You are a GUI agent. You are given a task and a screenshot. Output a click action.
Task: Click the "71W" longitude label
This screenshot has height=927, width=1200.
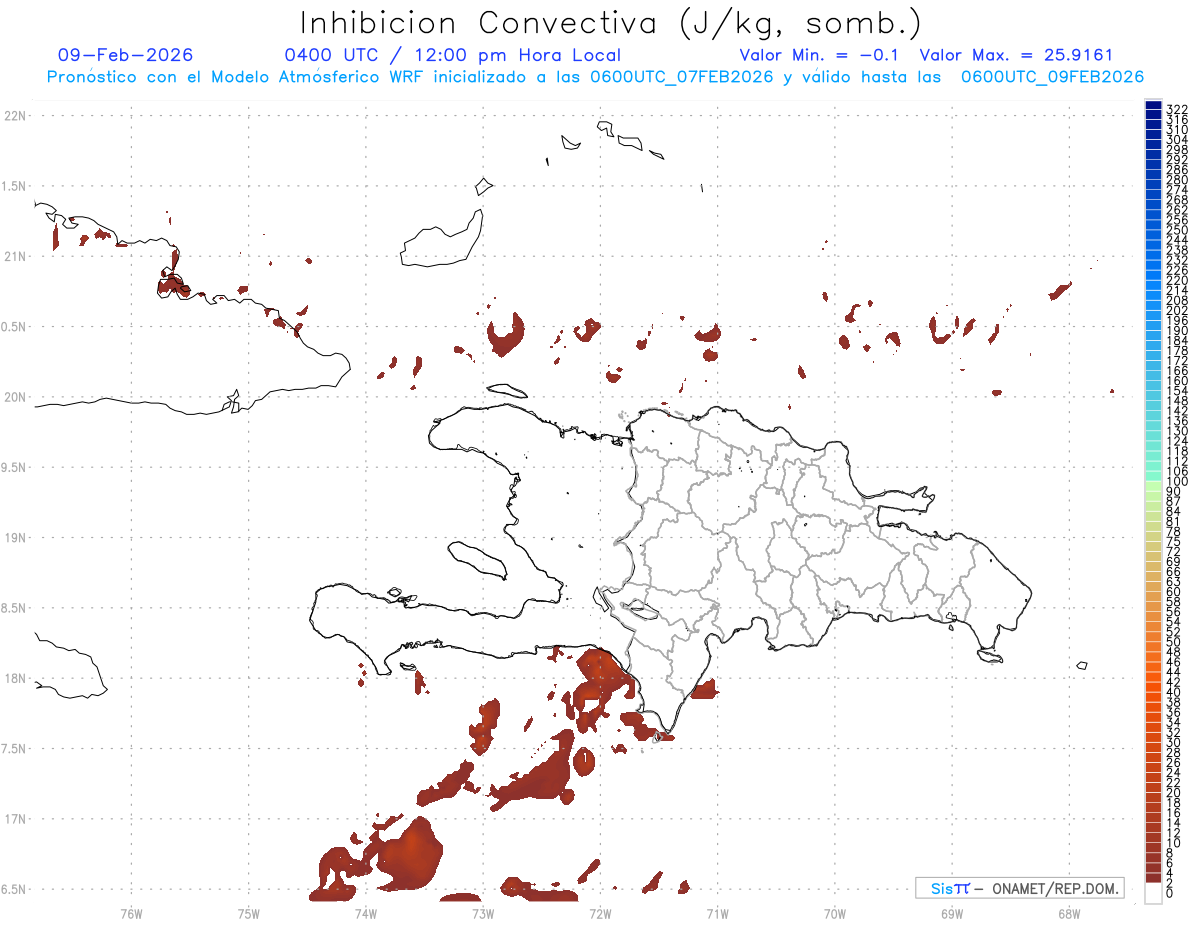tap(717, 913)
